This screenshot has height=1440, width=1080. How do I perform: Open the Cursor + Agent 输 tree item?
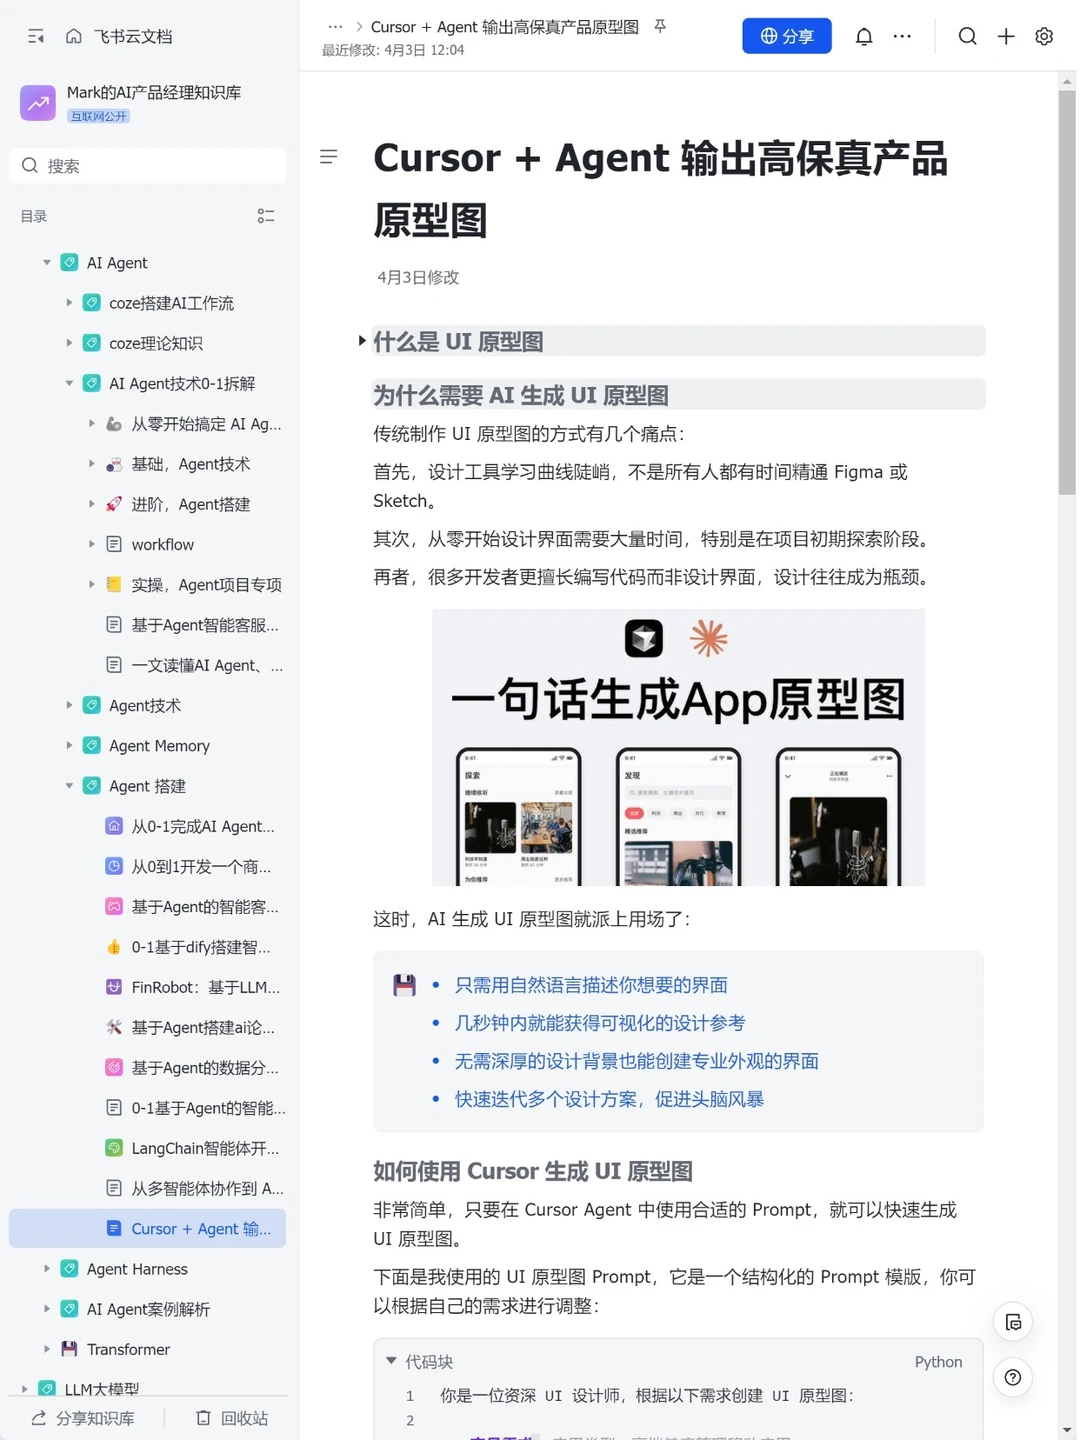147,1228
